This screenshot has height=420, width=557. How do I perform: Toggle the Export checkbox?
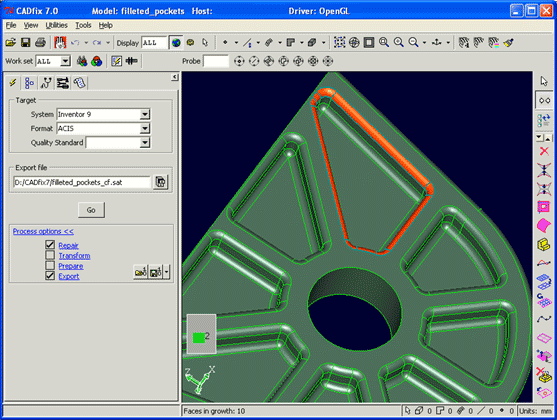50,276
